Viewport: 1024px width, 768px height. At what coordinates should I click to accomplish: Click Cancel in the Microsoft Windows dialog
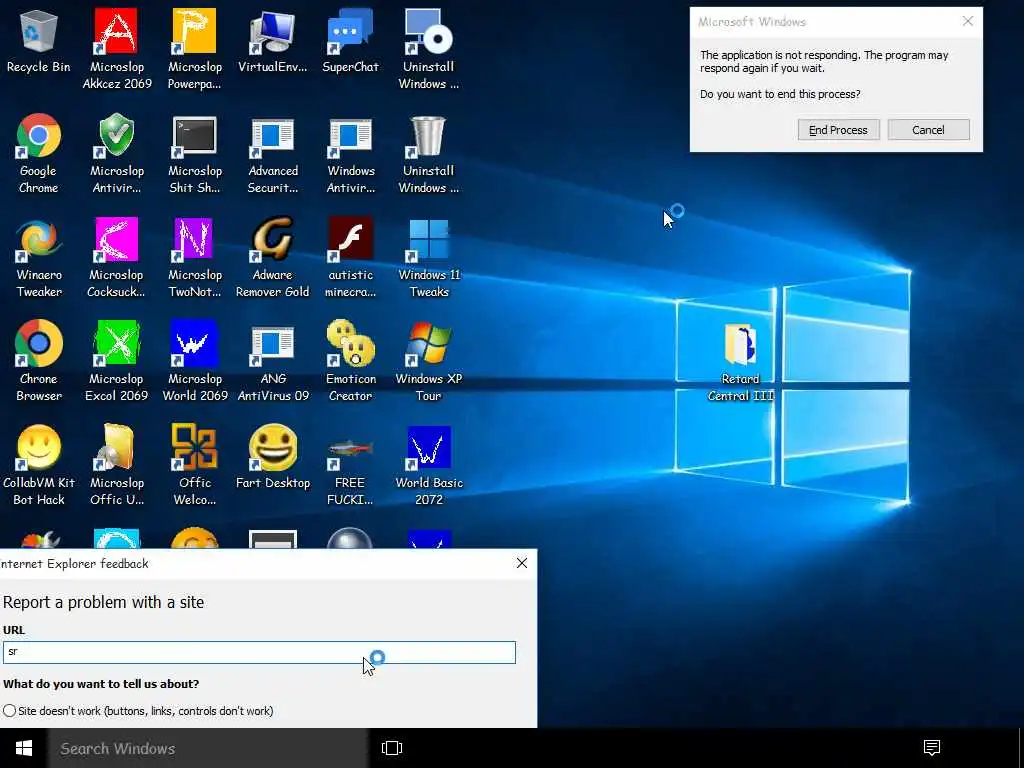928,130
